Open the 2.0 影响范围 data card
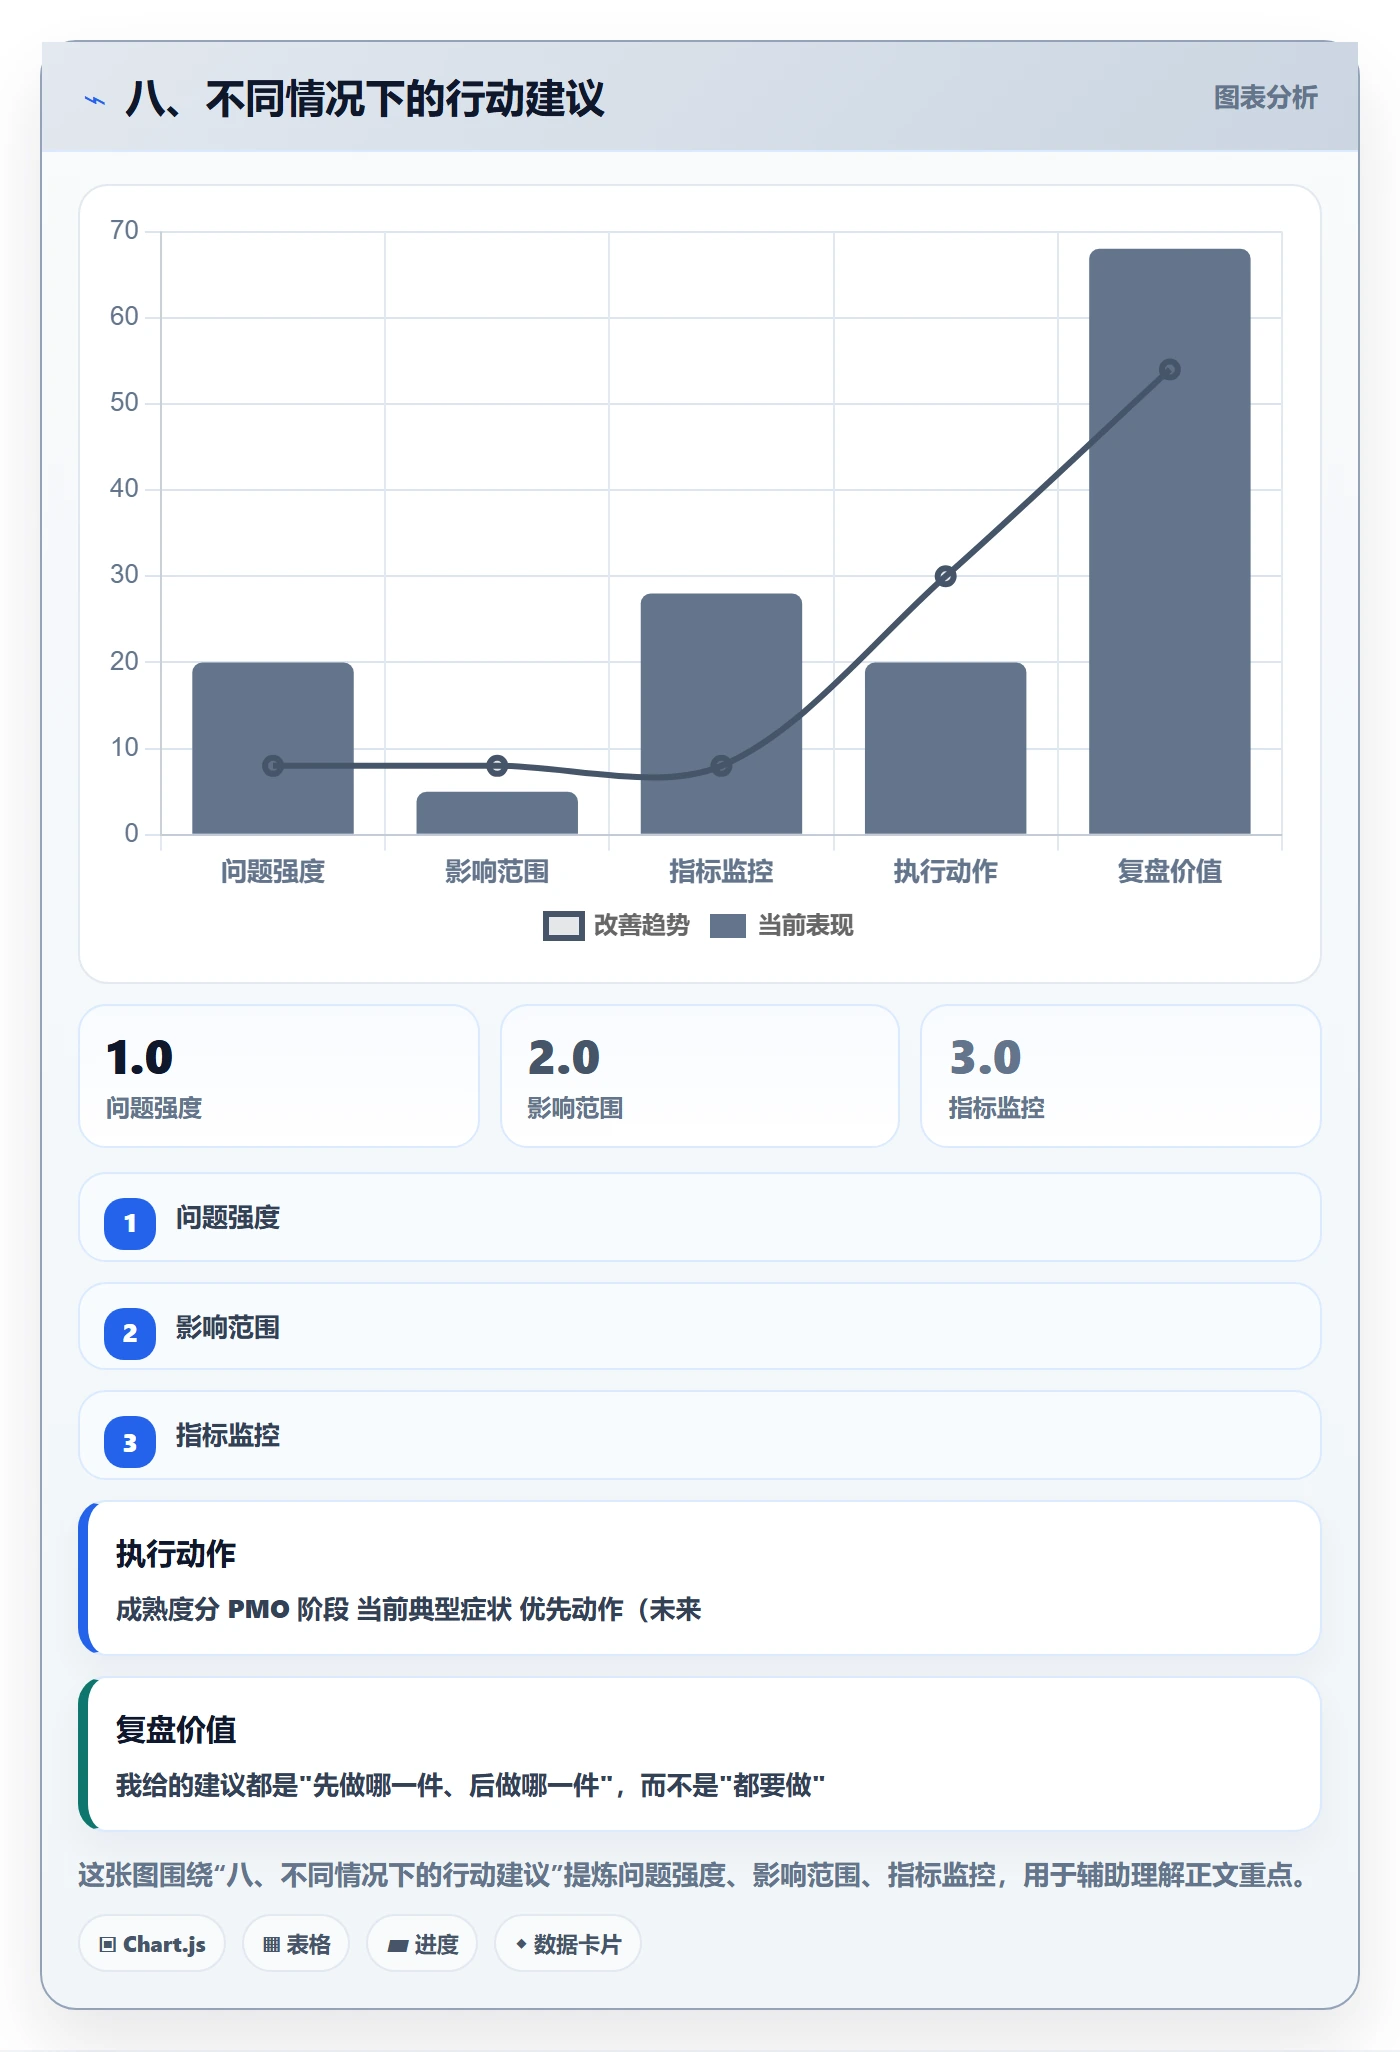 pyautogui.click(x=700, y=1076)
